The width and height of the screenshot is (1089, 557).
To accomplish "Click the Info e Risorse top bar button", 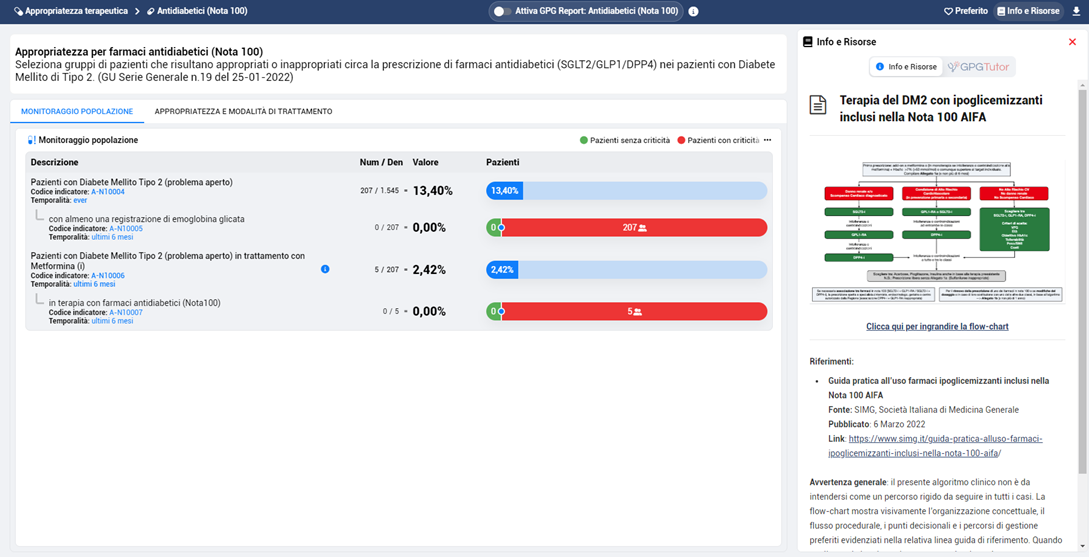I will click(x=1028, y=11).
